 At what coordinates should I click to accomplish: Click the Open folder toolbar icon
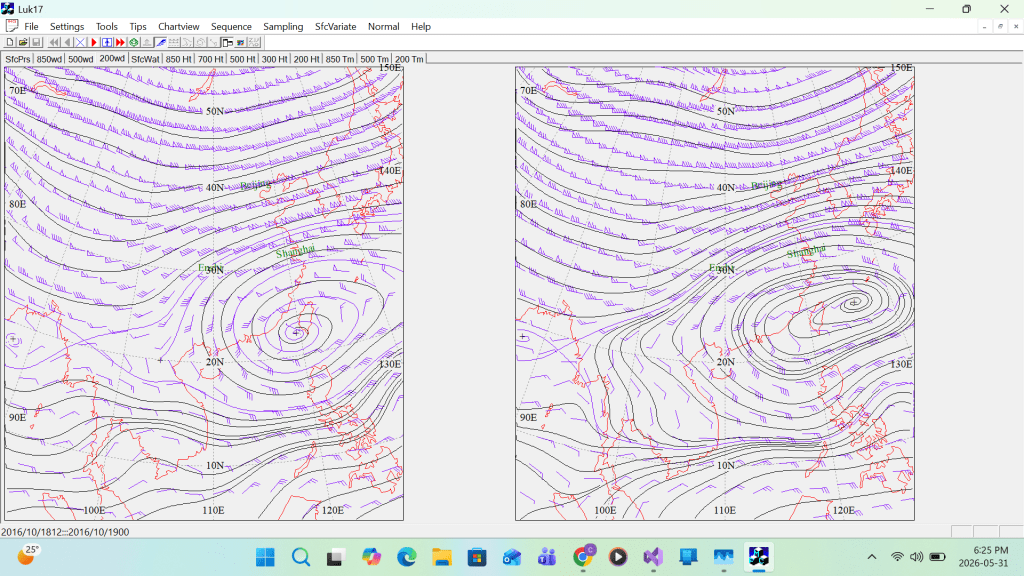23,42
